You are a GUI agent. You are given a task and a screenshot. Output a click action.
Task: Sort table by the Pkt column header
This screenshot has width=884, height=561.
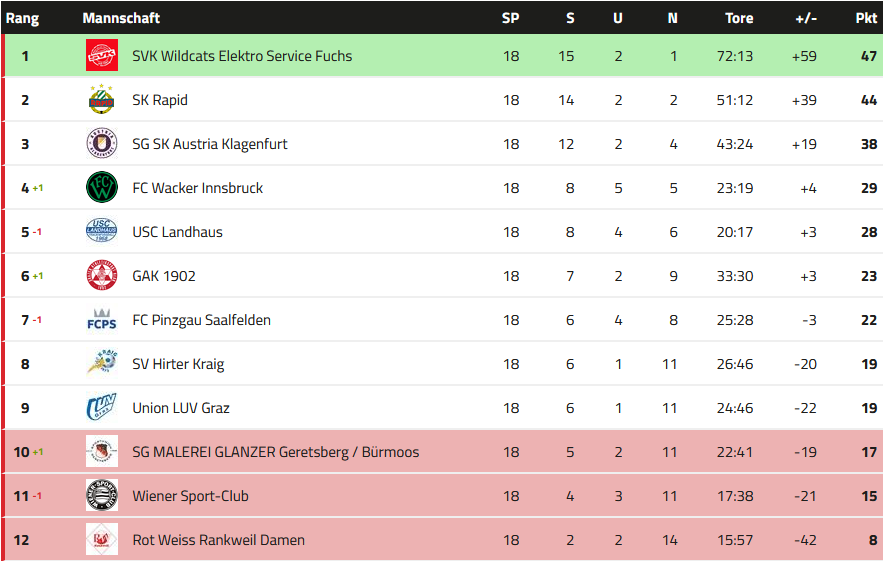pyautogui.click(x=866, y=18)
